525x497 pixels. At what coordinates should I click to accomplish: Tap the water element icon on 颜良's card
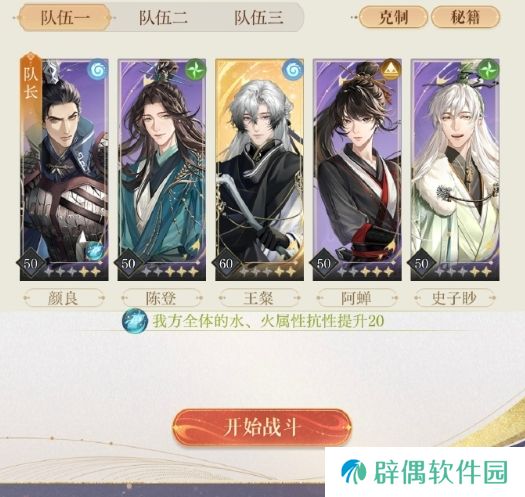point(97,70)
